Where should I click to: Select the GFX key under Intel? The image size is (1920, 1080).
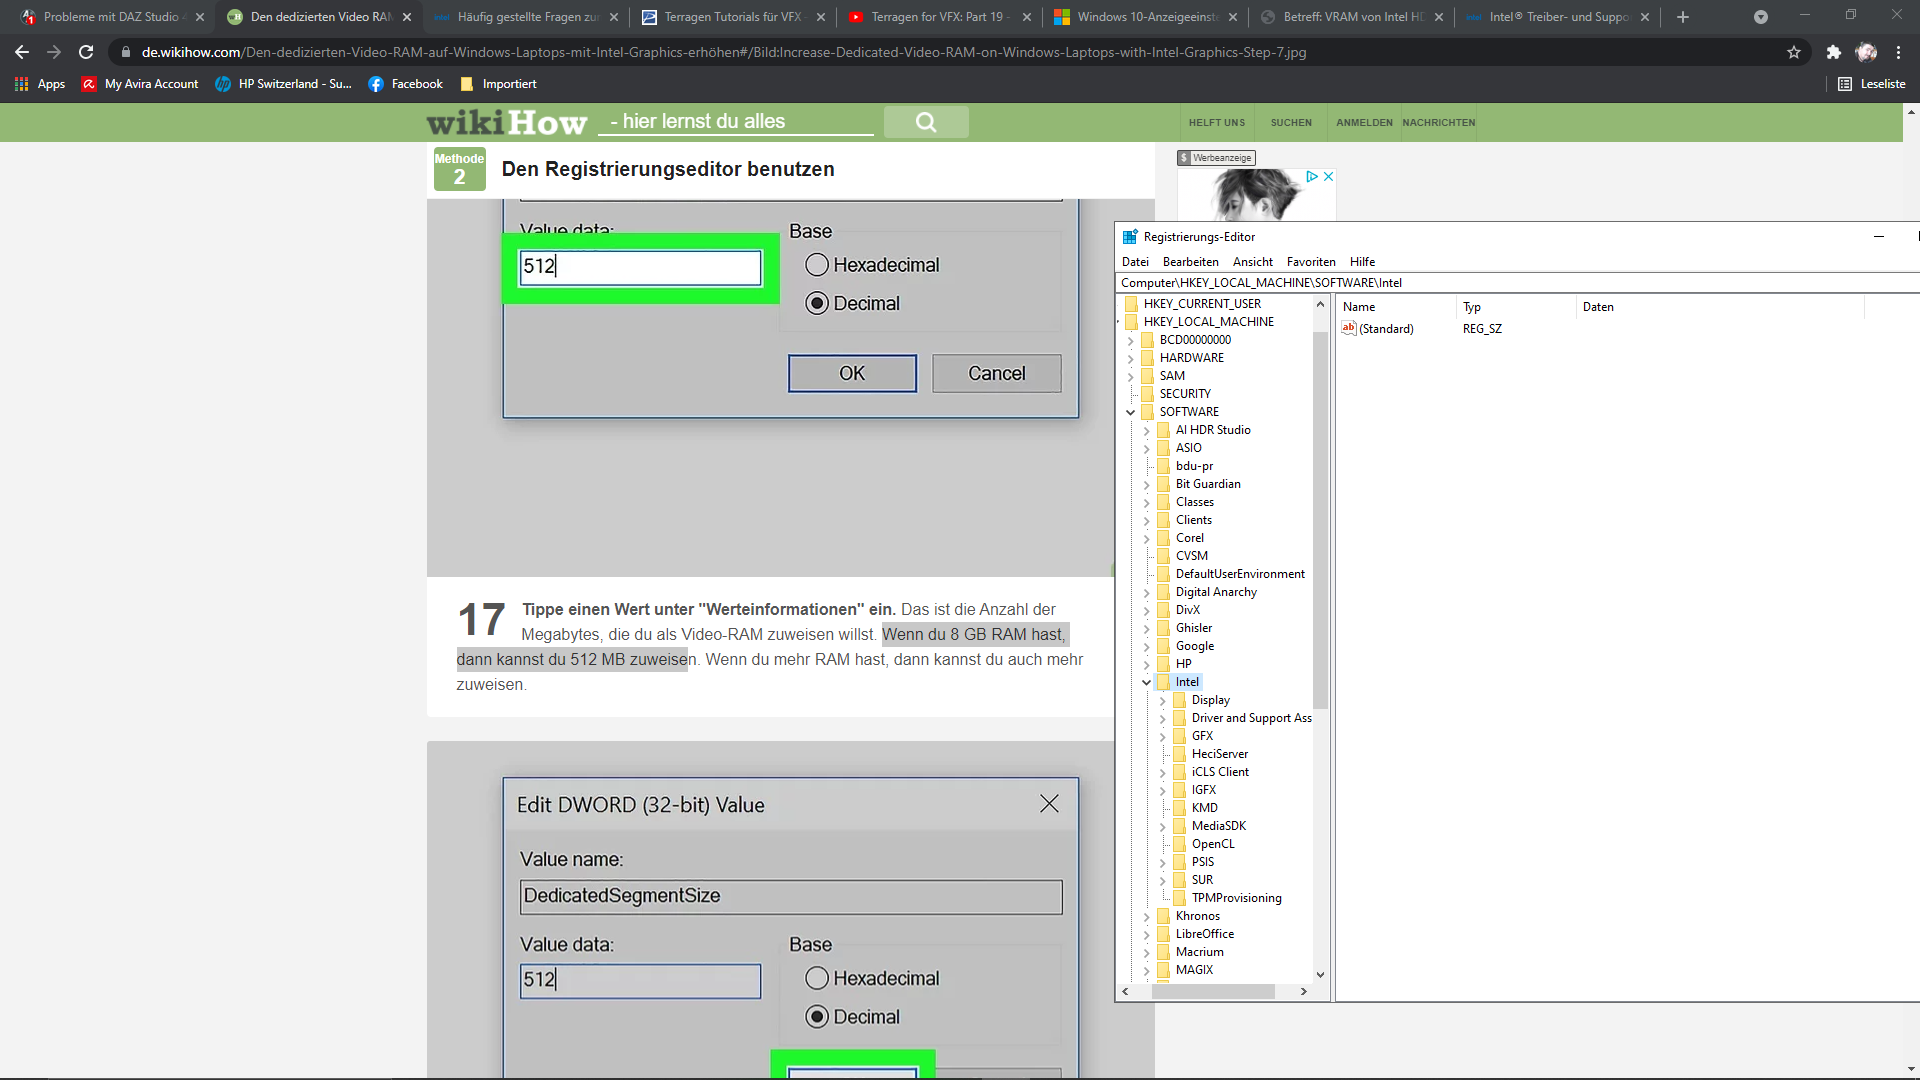click(1202, 736)
